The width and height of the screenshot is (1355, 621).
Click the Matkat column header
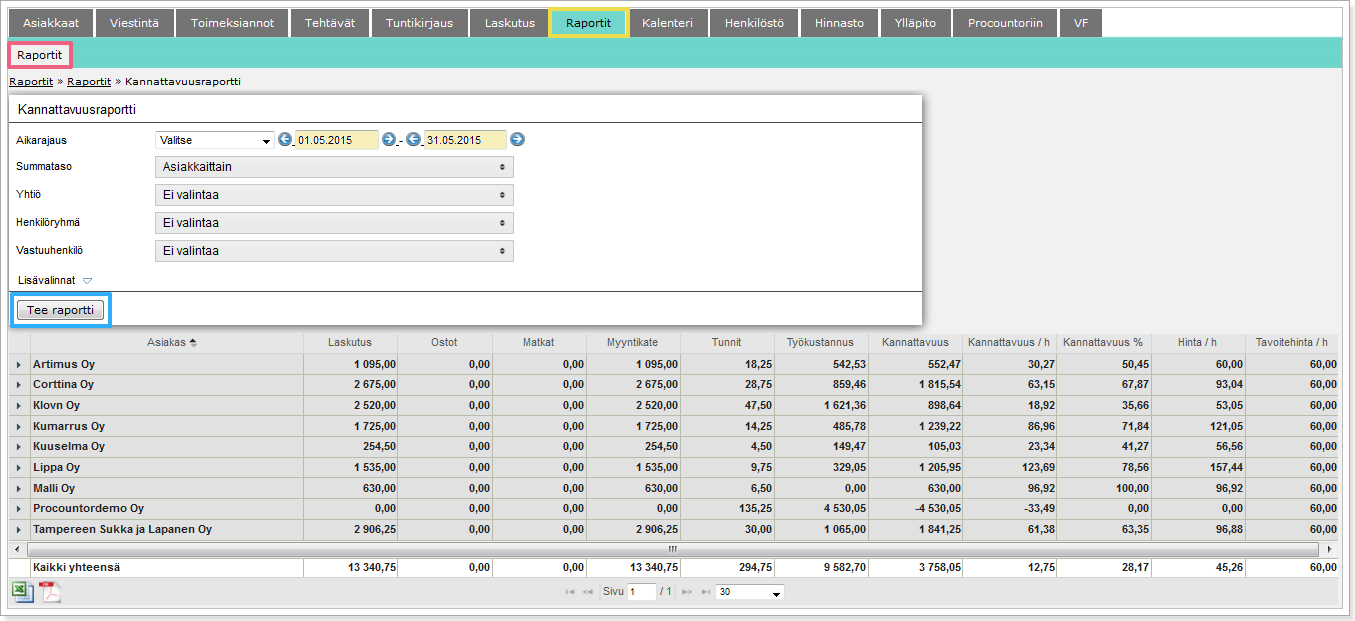pyautogui.click(x=538, y=342)
